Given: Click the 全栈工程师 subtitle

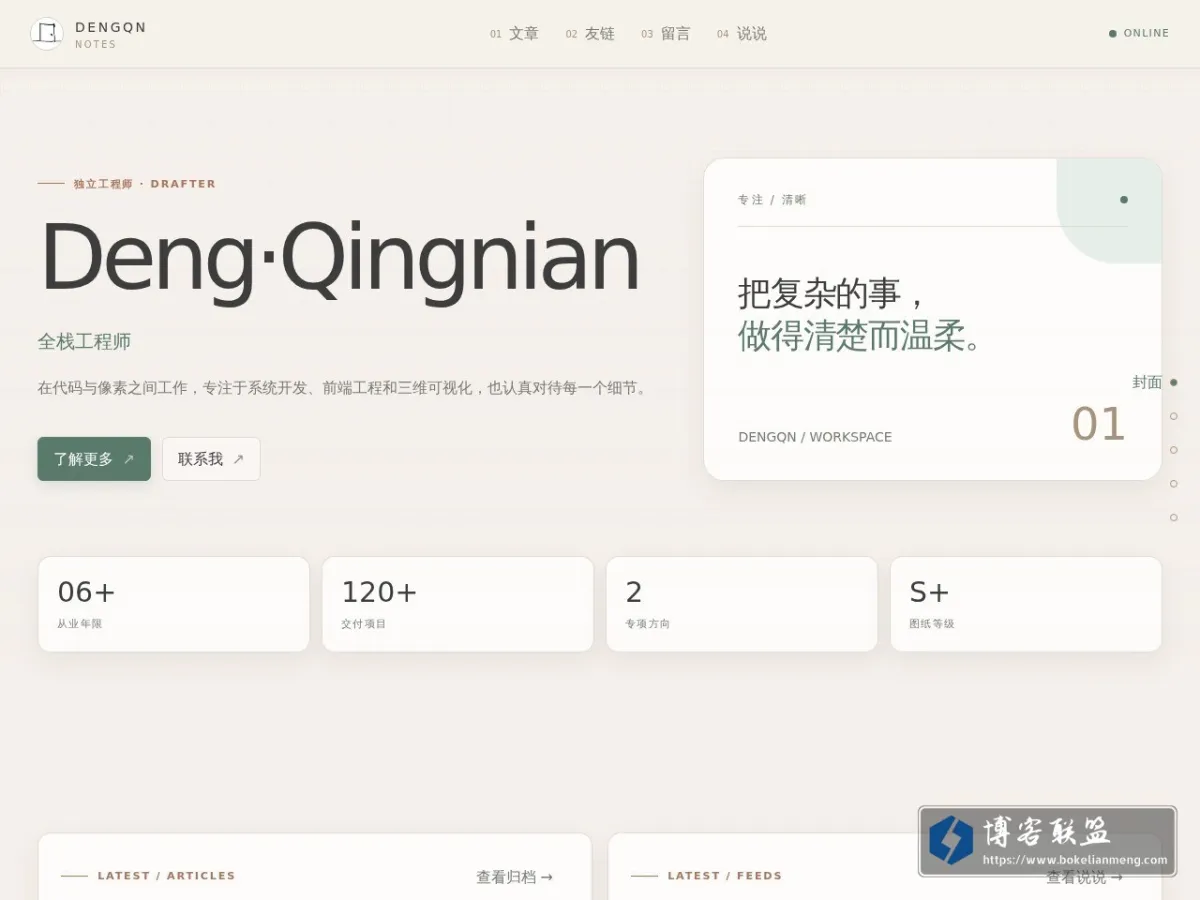Looking at the screenshot, I should pyautogui.click(x=84, y=342).
